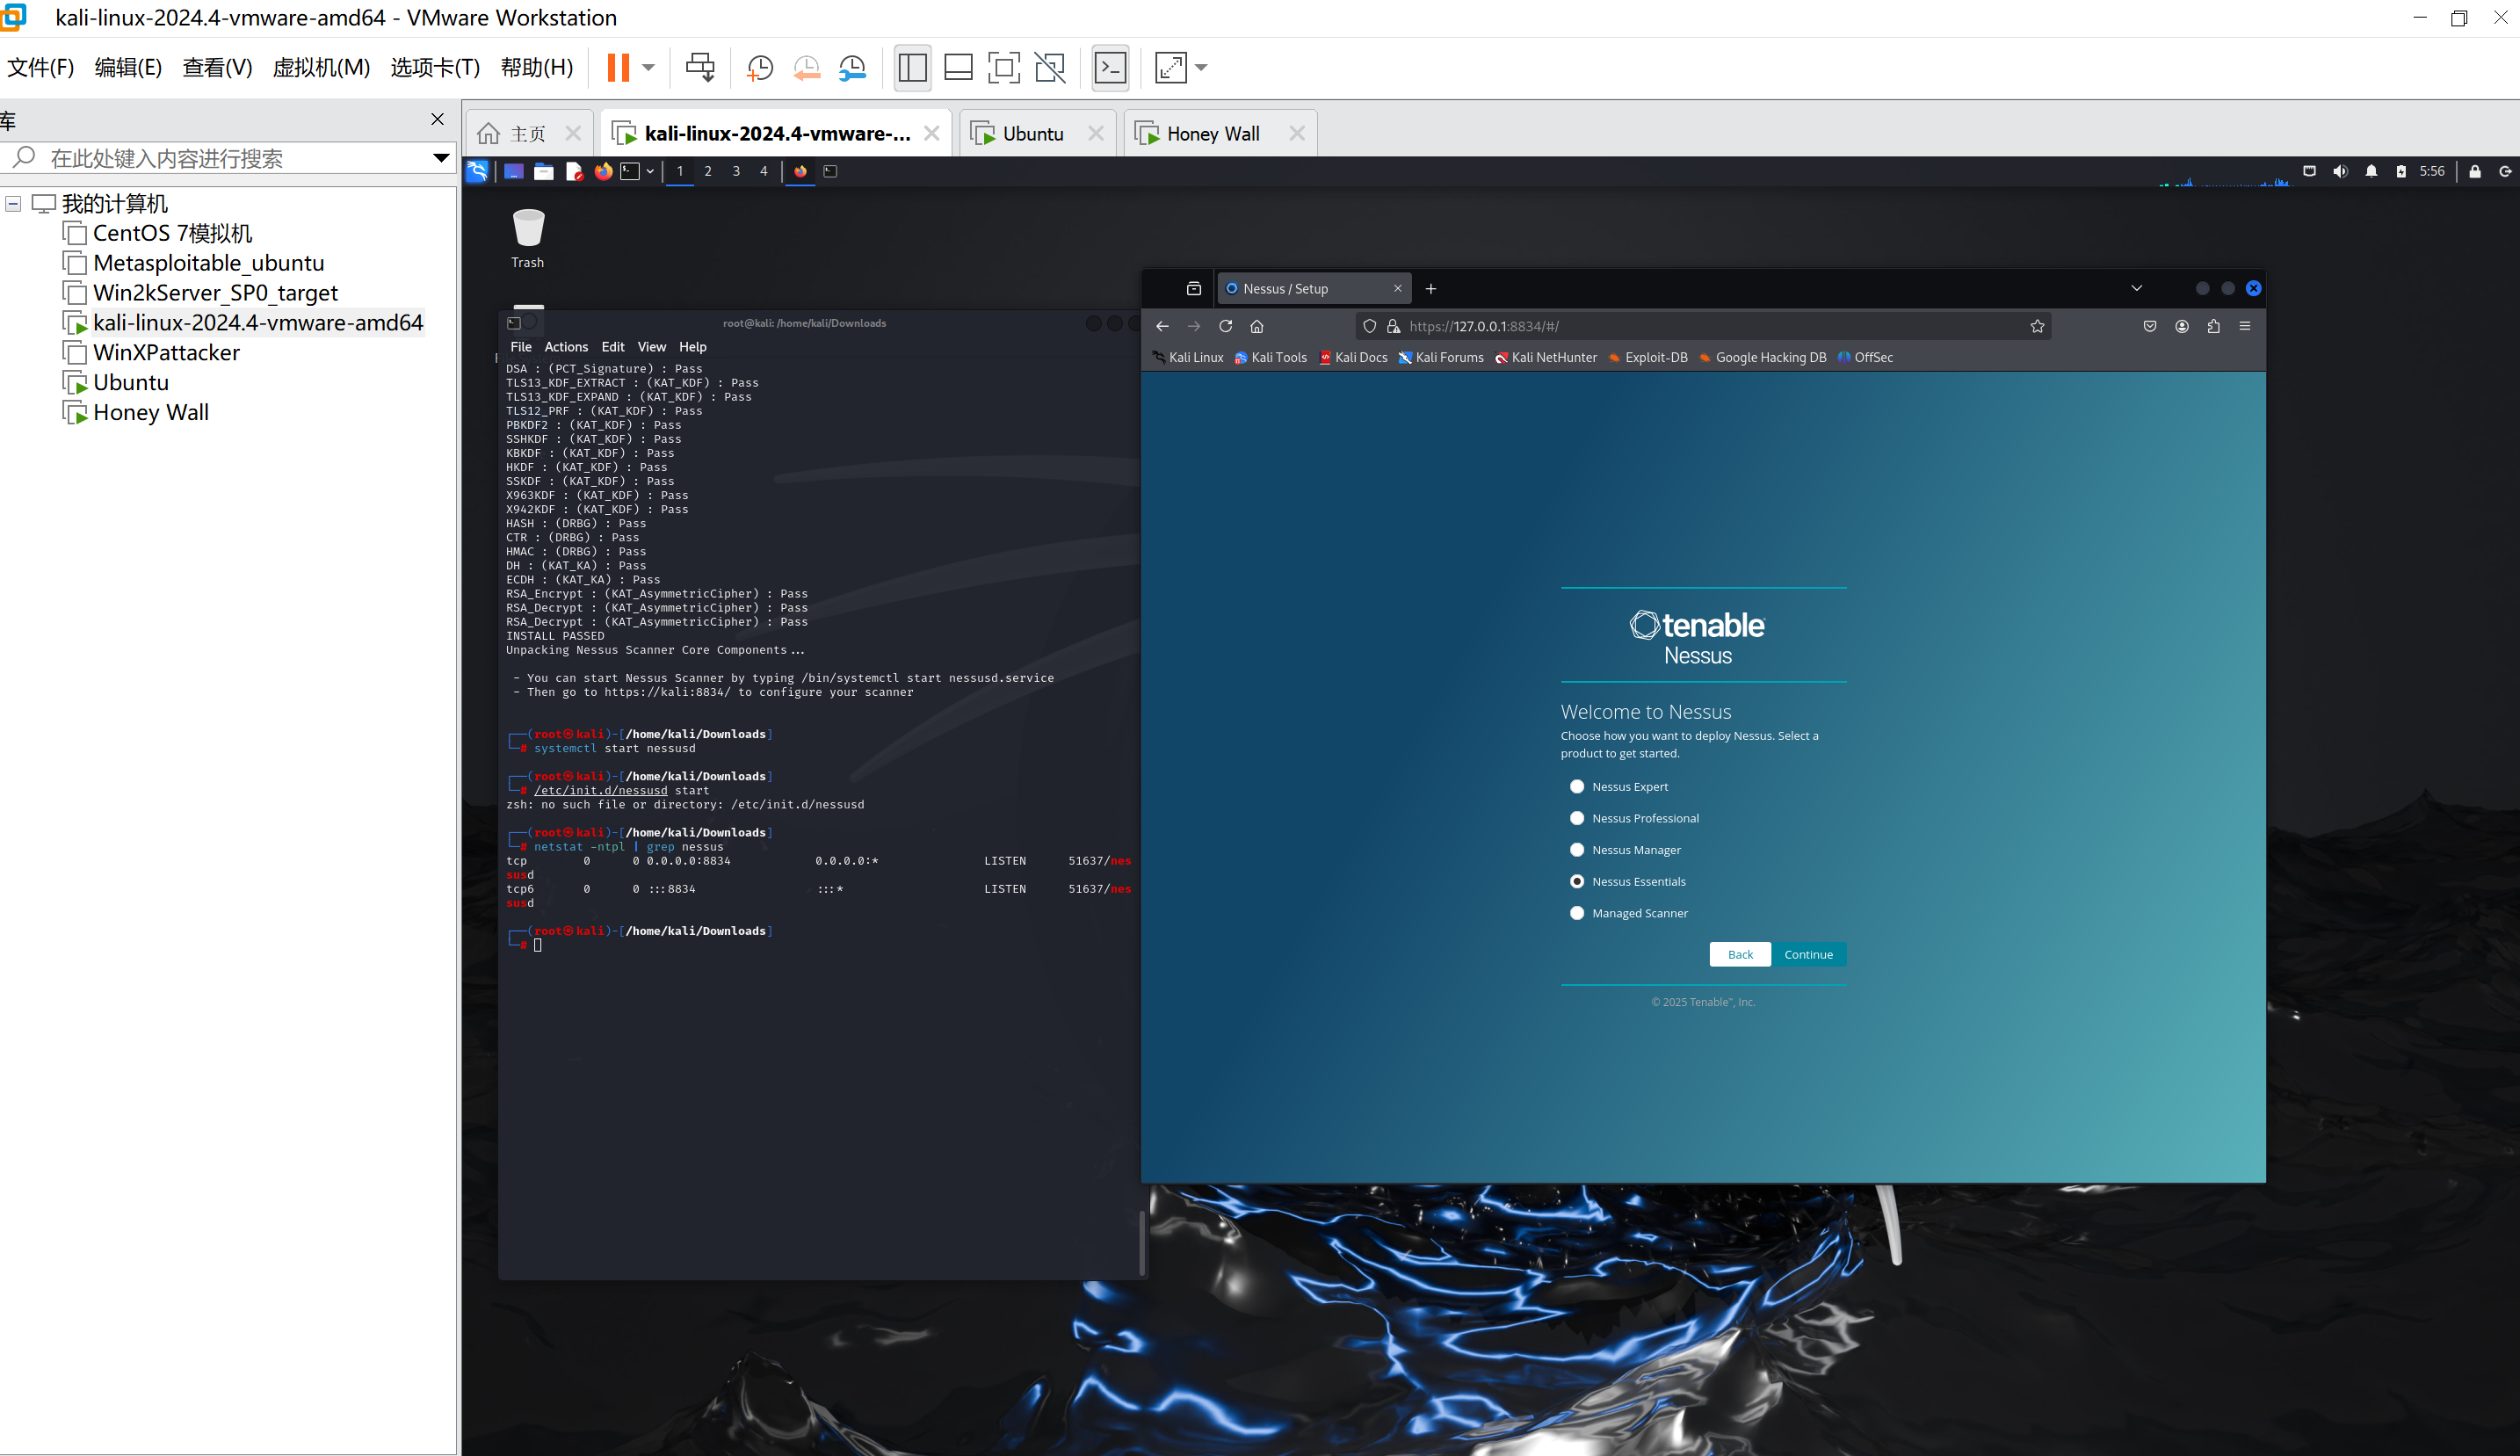Select Metasploitable_ubuntu in the library
2520x1456 pixels.
point(208,263)
